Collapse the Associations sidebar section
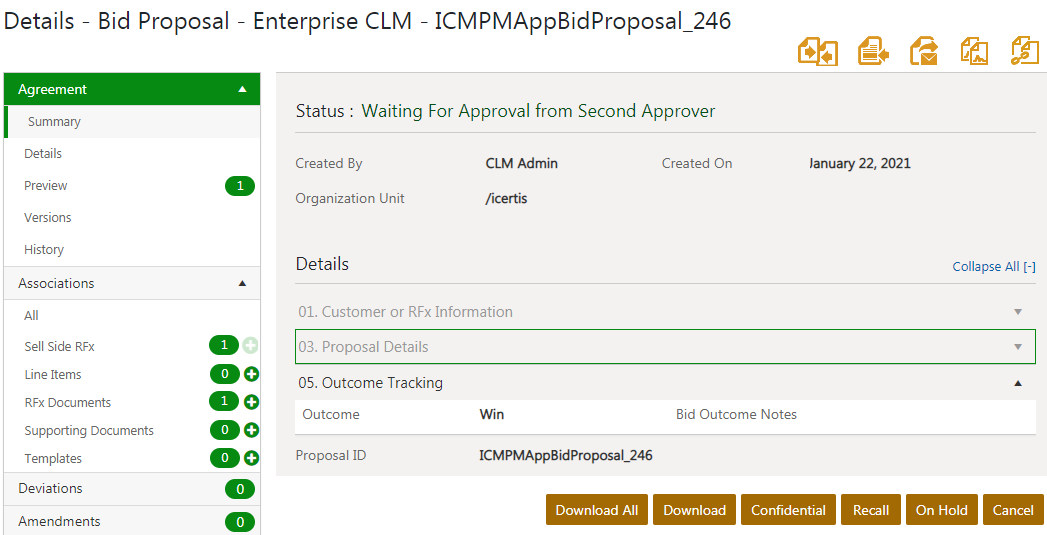 tap(242, 283)
